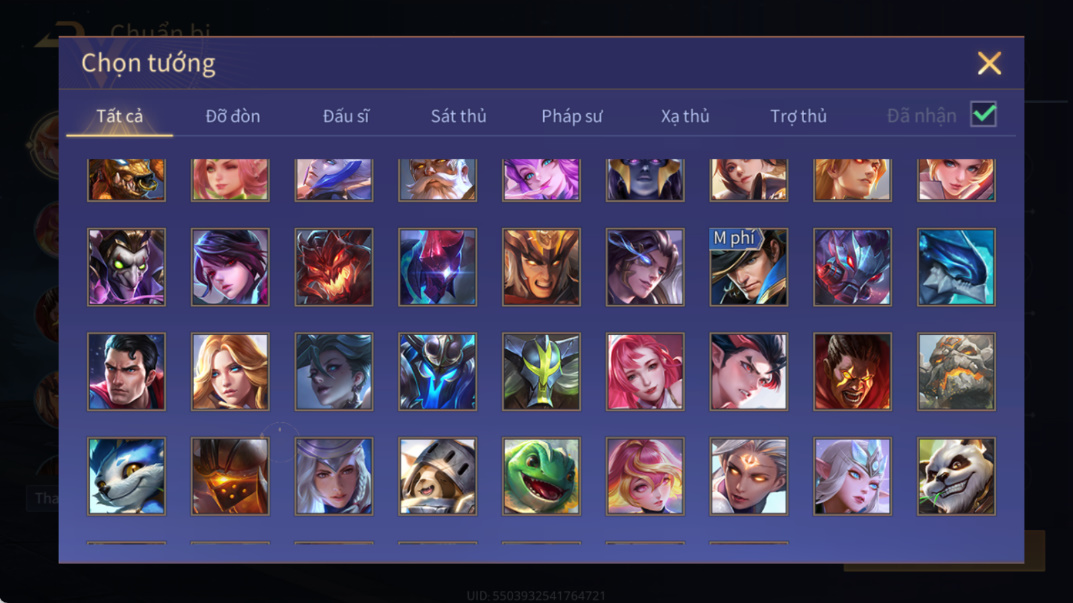Select the hero marked M phí
The image size is (1073, 603).
pos(749,267)
